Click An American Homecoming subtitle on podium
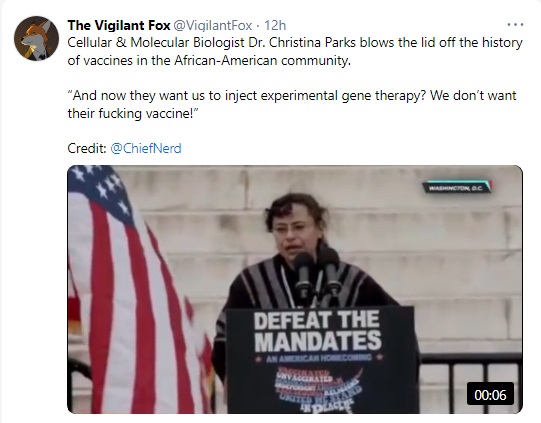Screen dimensions: 541x423 point(318,358)
